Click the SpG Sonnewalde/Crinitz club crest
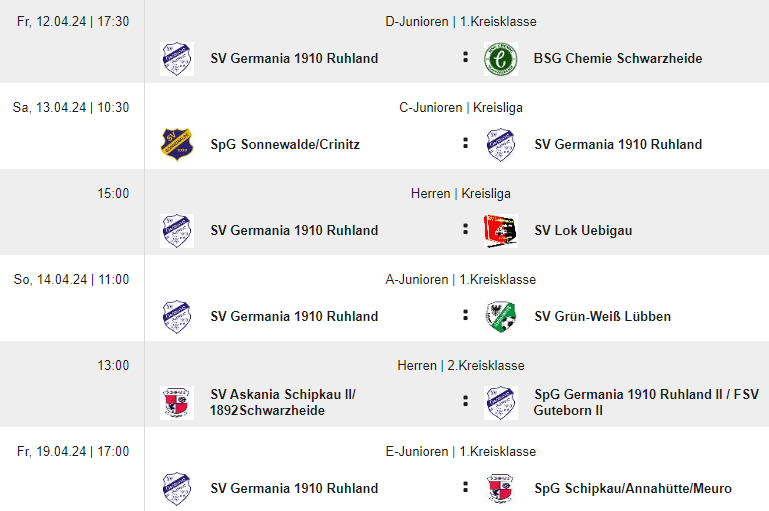 [177, 145]
